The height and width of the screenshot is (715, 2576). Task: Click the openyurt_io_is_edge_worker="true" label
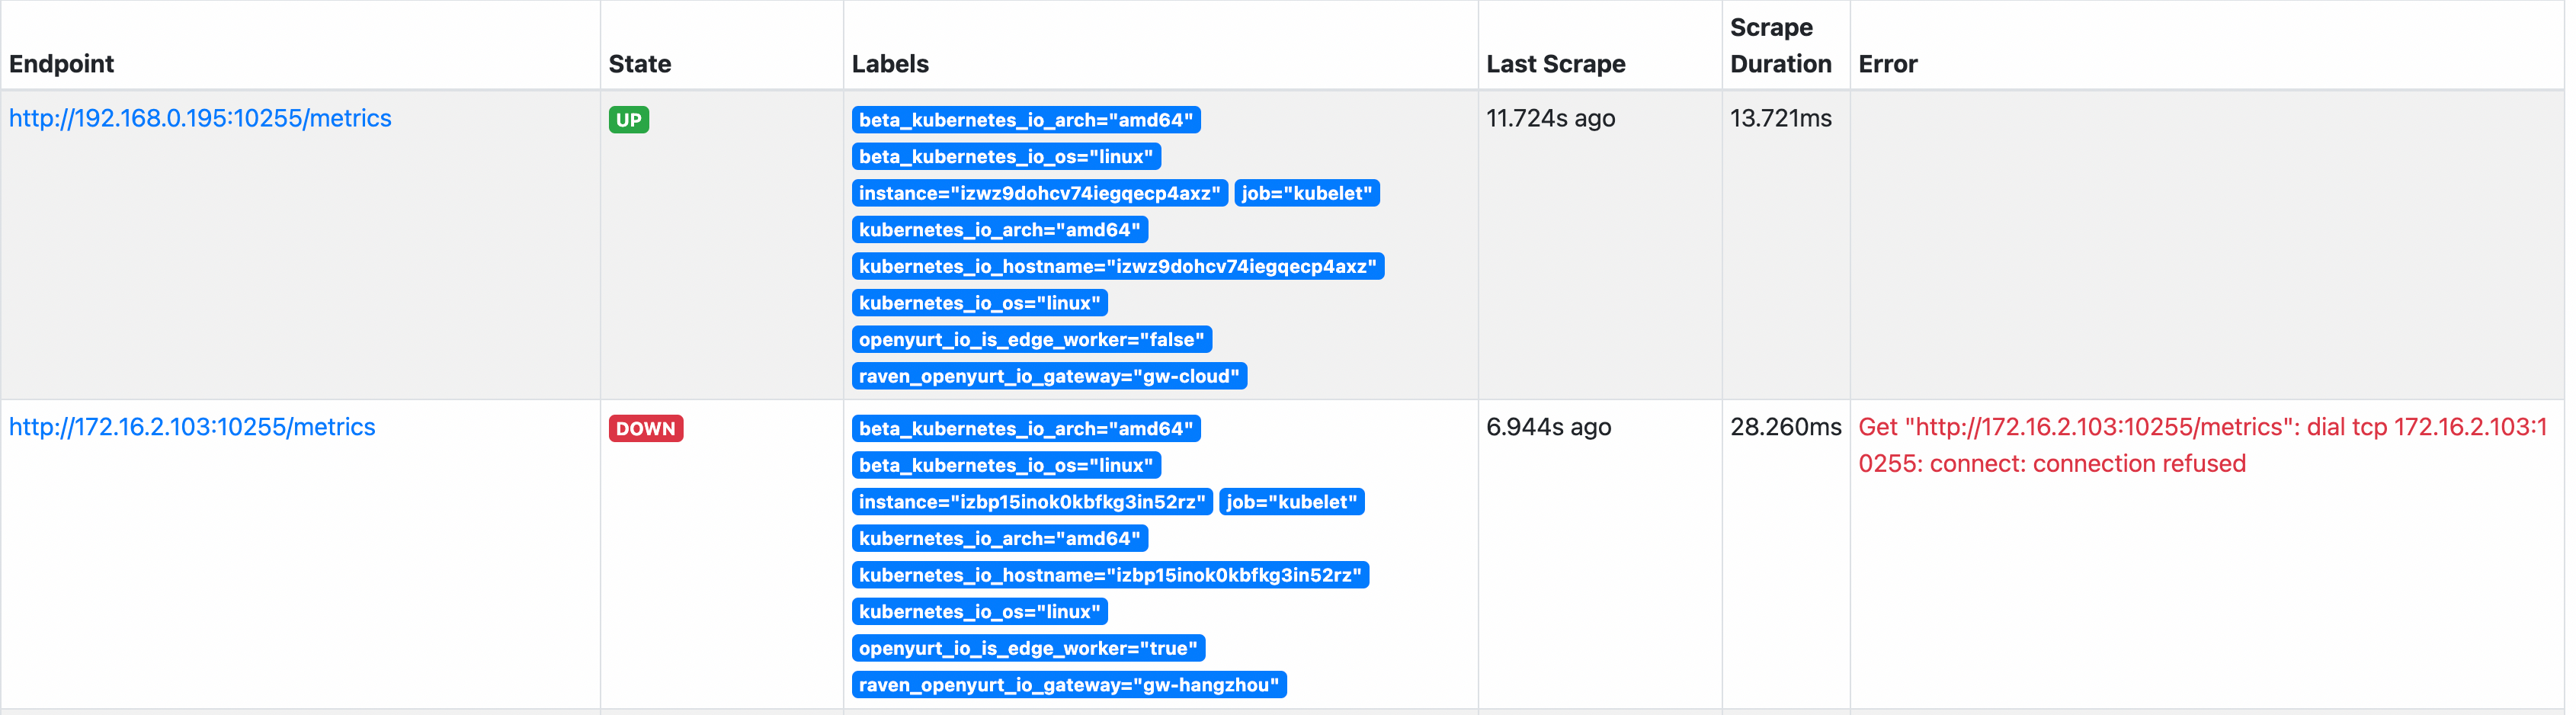coord(1028,648)
